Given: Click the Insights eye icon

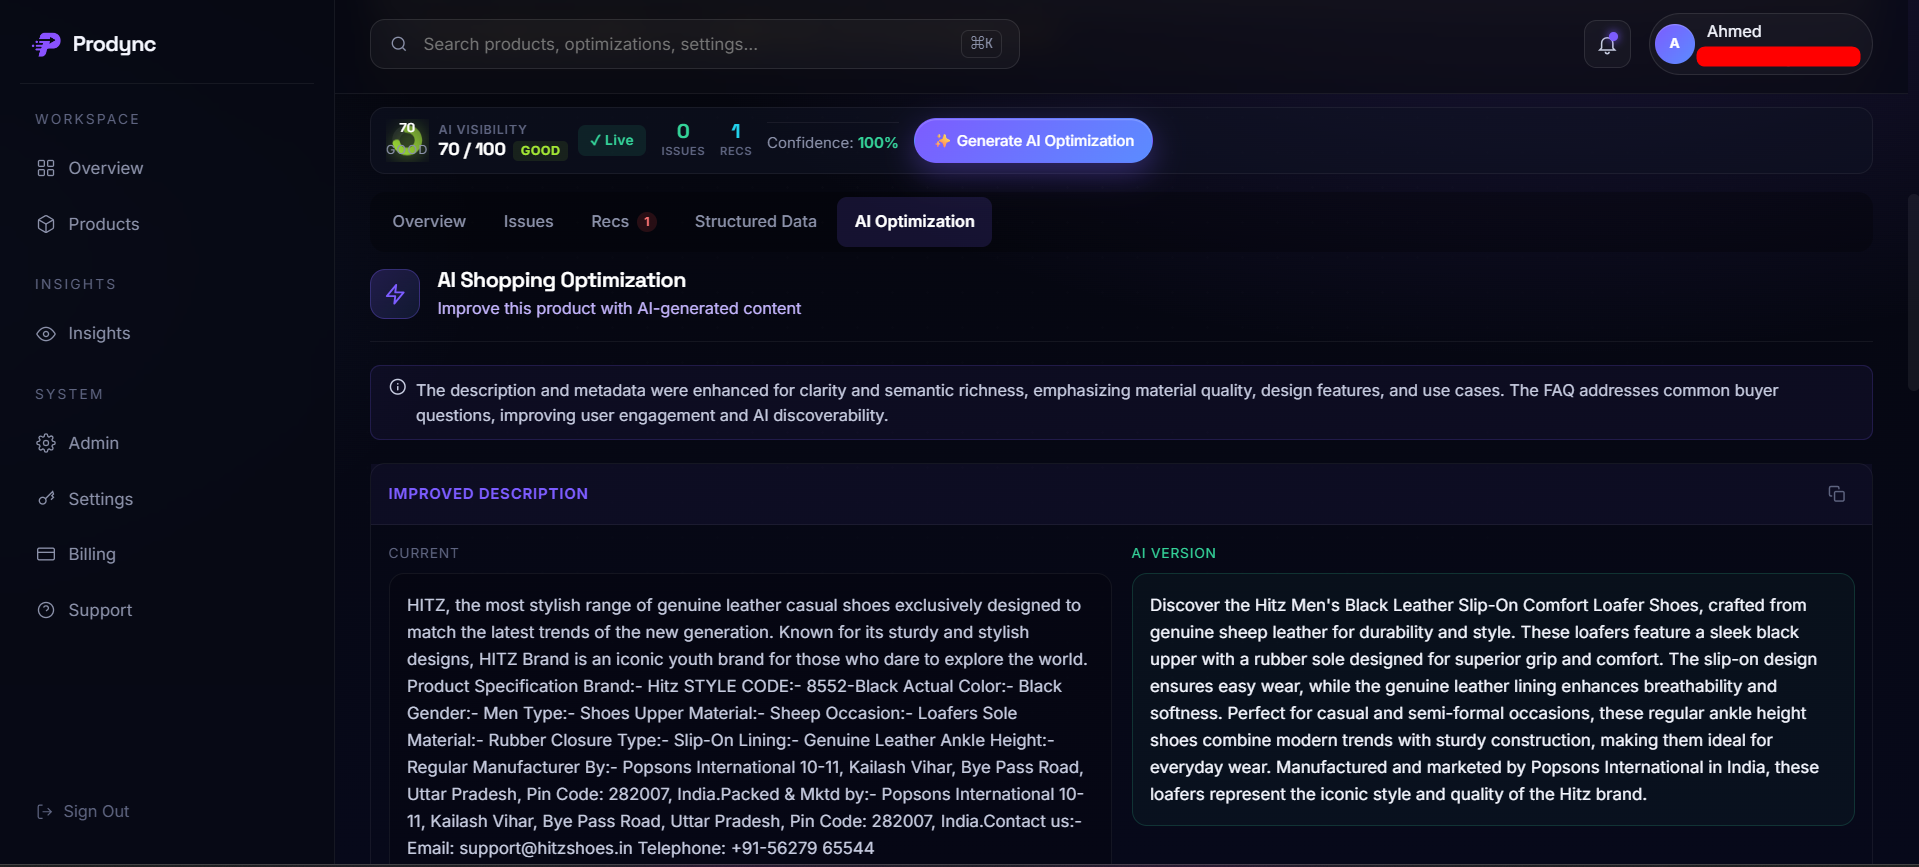Looking at the screenshot, I should click(x=46, y=334).
